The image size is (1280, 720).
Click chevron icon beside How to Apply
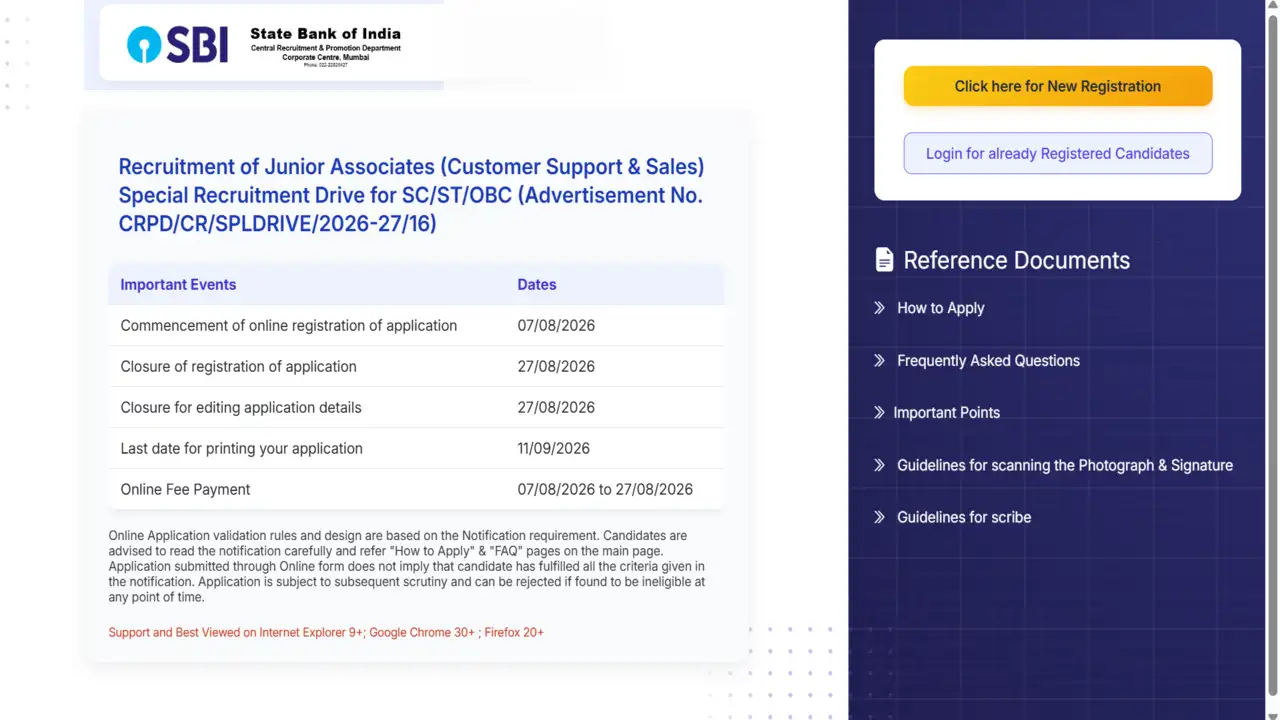(x=879, y=308)
